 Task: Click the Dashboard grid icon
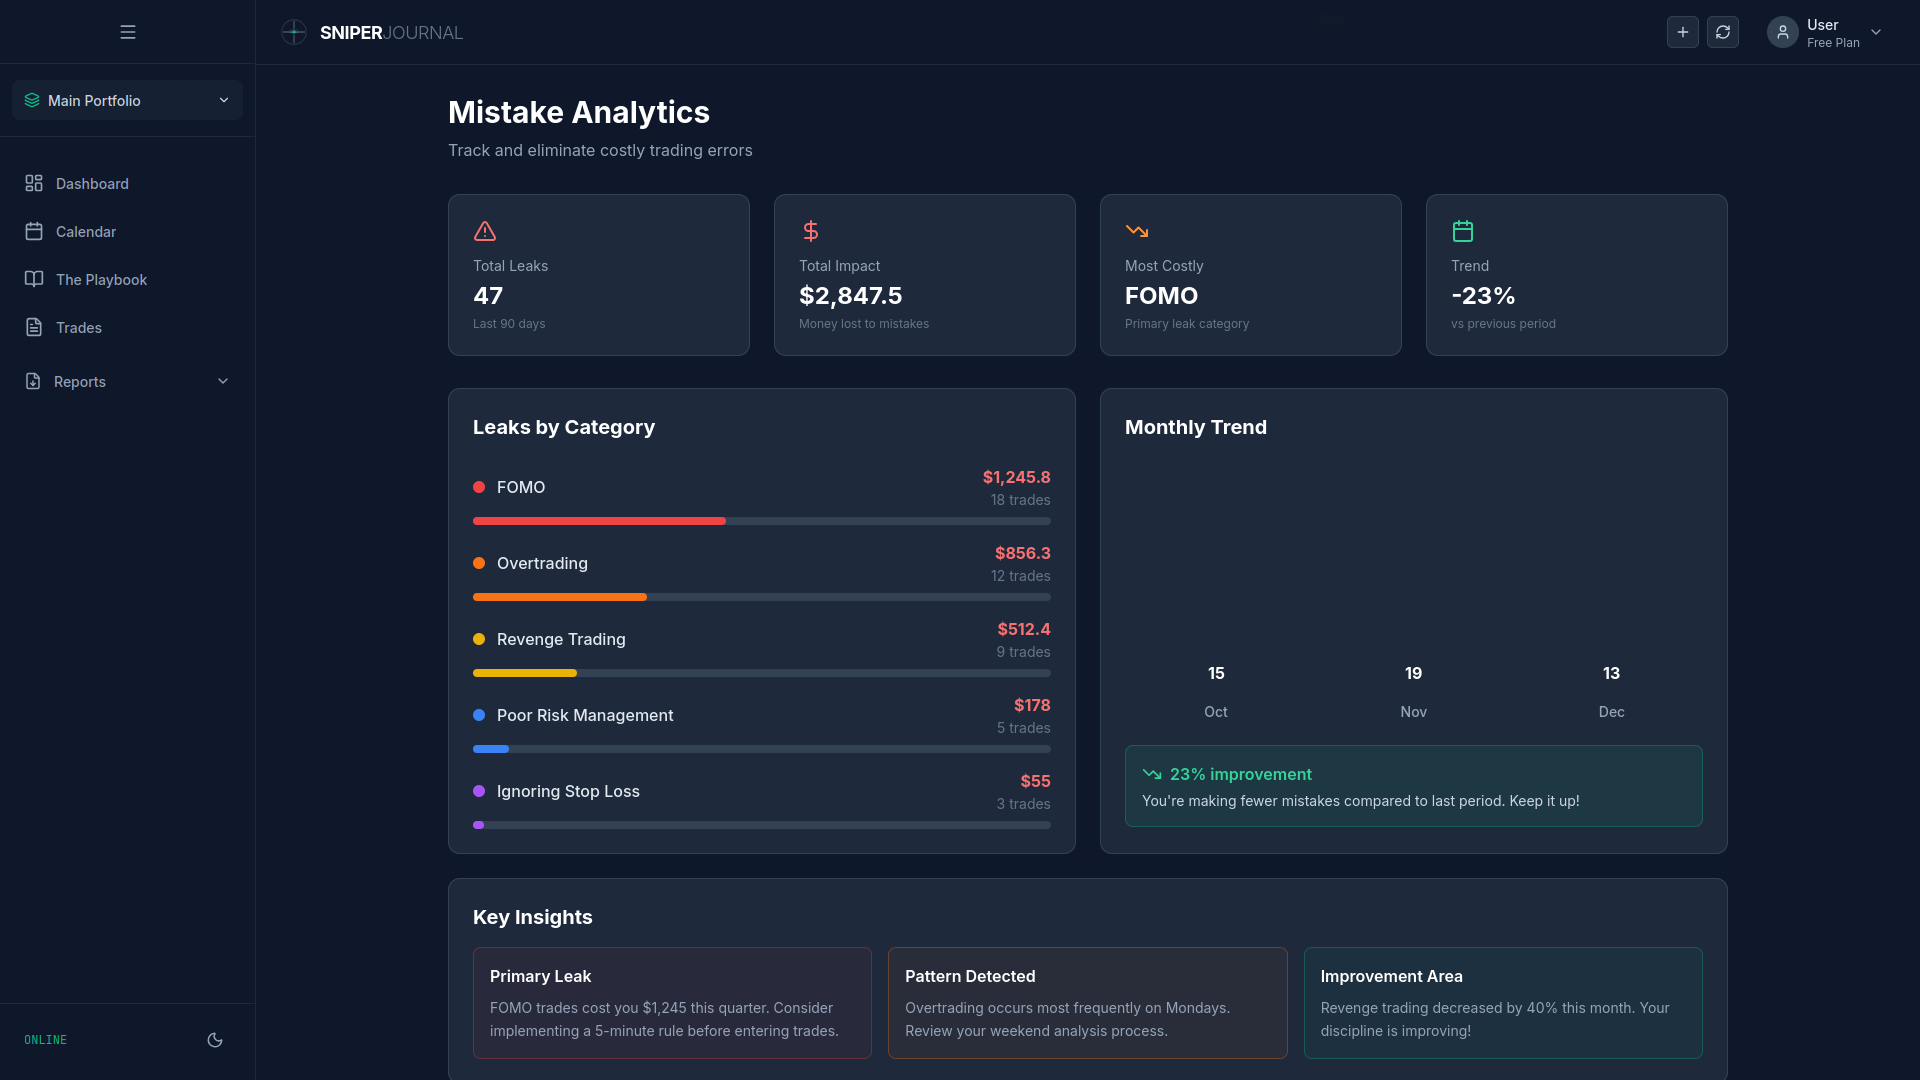click(x=34, y=183)
